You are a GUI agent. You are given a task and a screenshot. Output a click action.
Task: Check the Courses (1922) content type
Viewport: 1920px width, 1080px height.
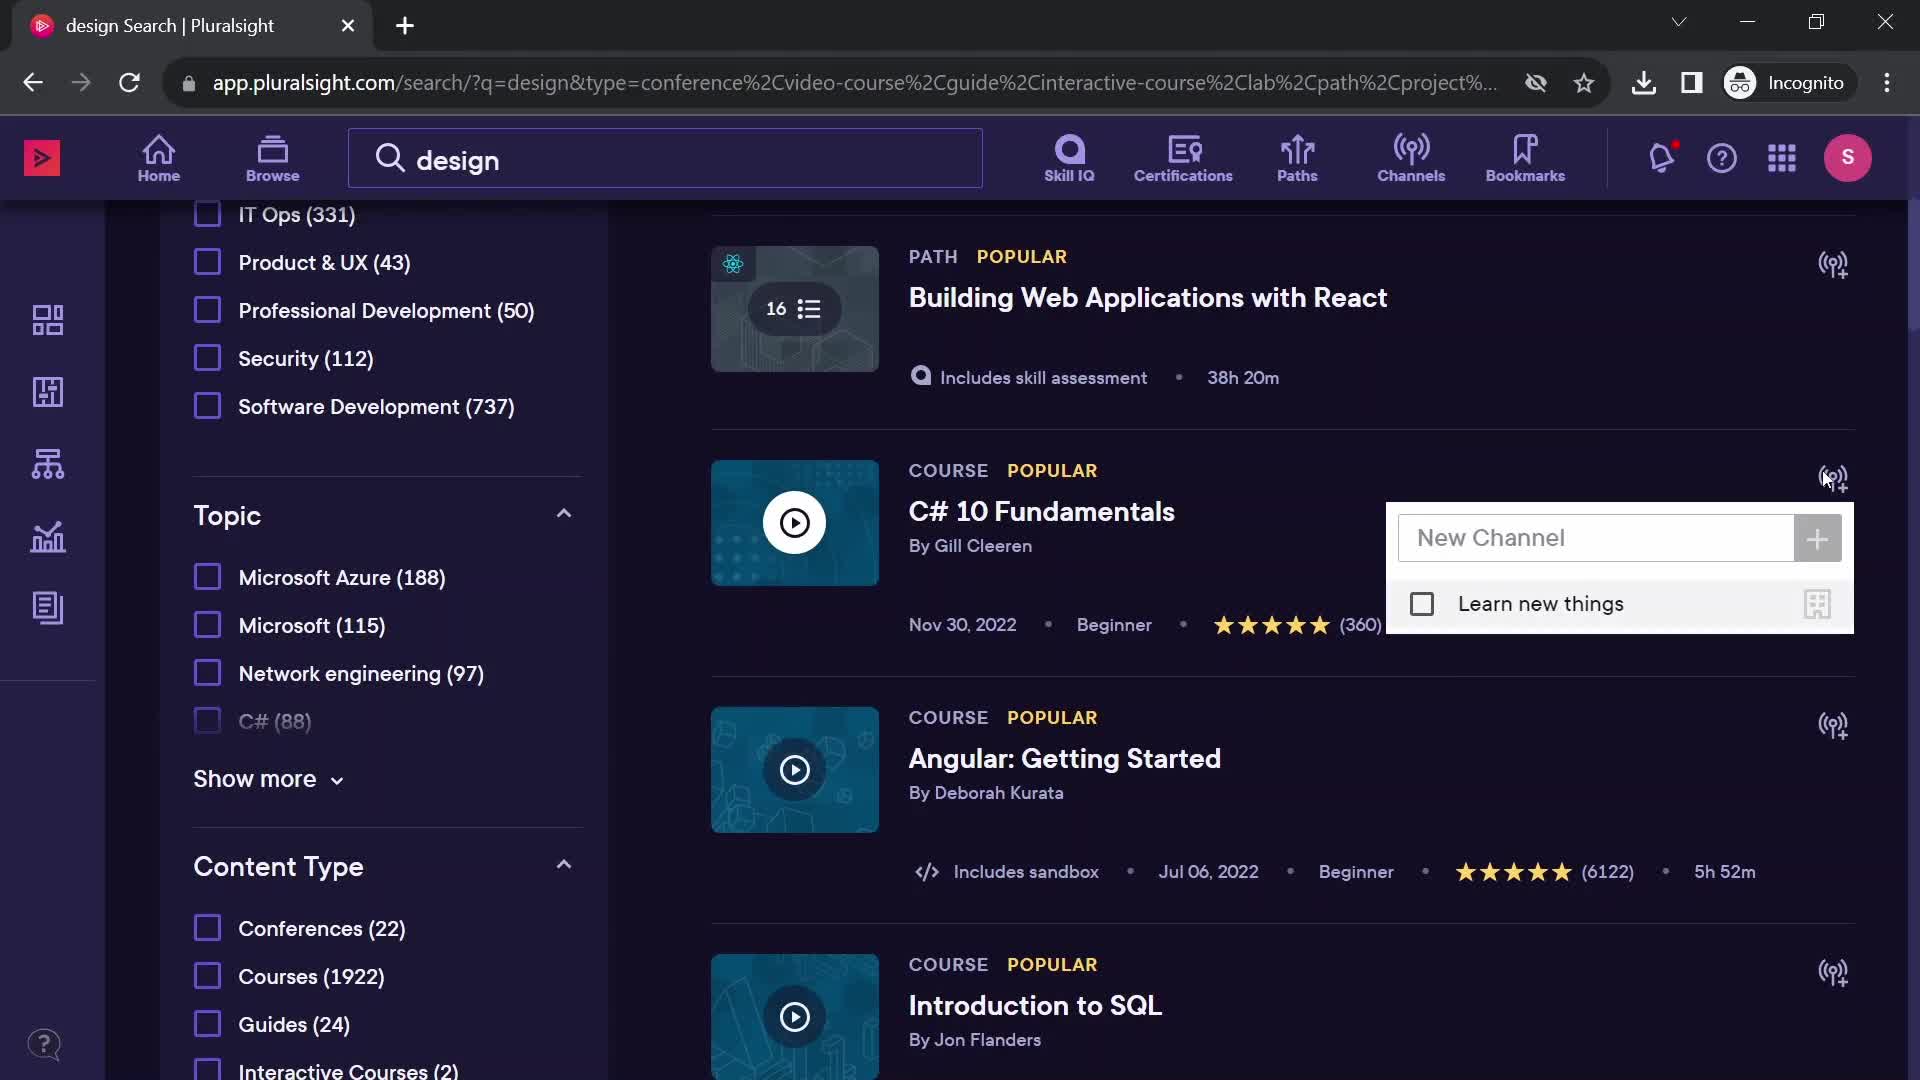click(x=207, y=976)
